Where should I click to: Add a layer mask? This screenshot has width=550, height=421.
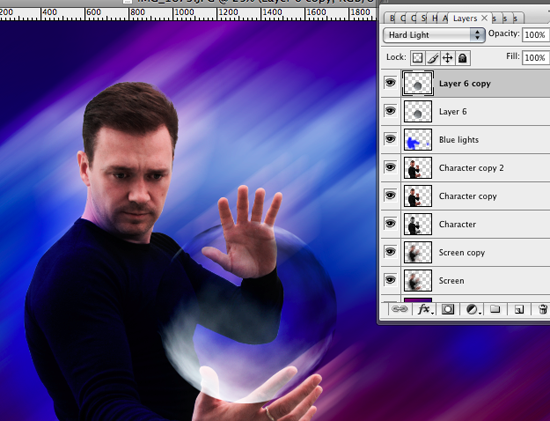[448, 309]
